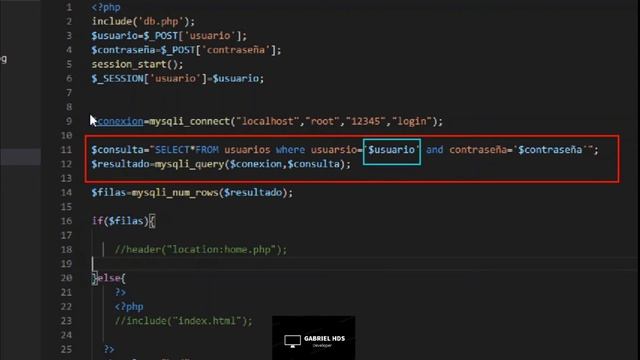This screenshot has height=360, width=640.
Task: Click the "12345" password string
Action: tap(365, 121)
